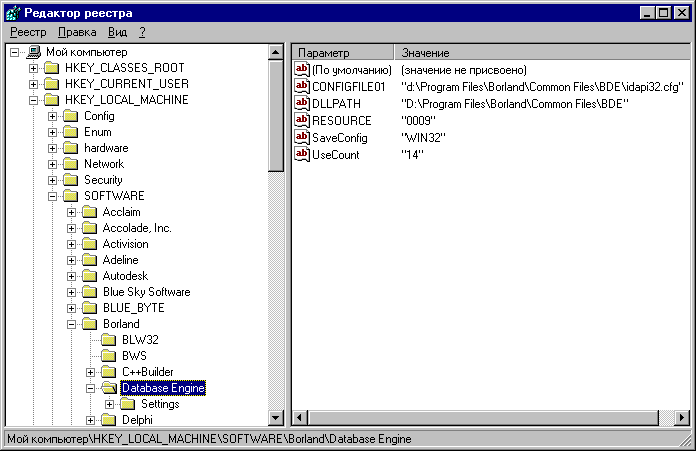Click the RESOURCE value's ab icon
The width and height of the screenshot is (696, 451).
pyautogui.click(x=303, y=121)
